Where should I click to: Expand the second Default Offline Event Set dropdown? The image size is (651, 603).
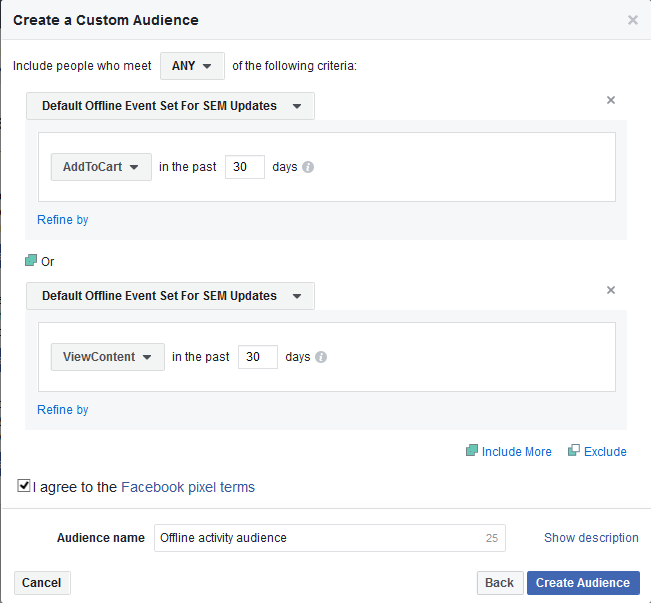click(170, 296)
